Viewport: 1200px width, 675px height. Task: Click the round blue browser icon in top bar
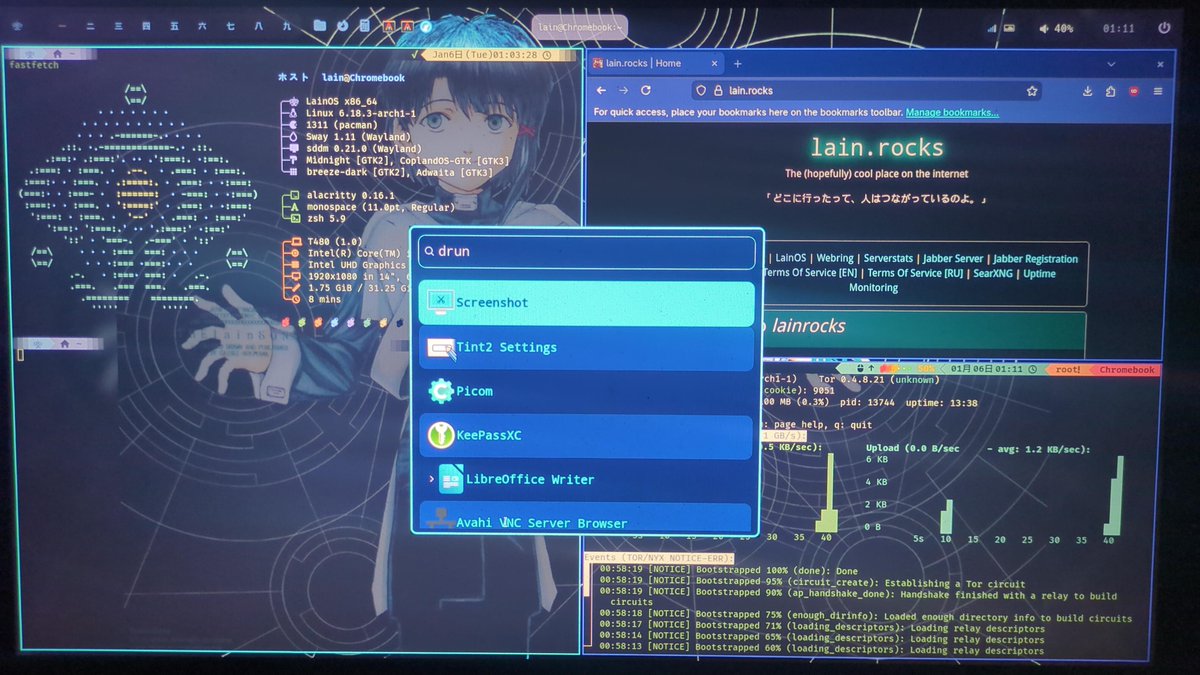pos(426,27)
